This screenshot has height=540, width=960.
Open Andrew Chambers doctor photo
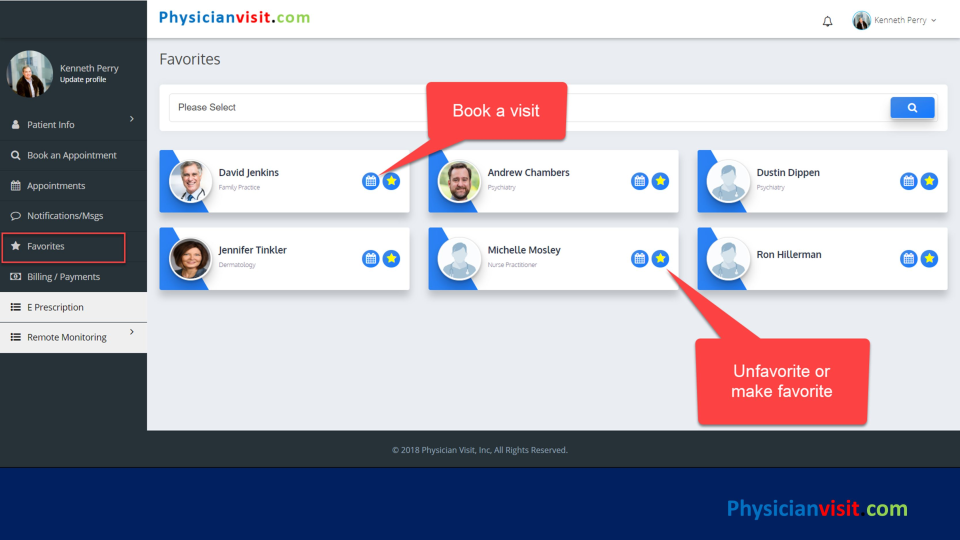459,181
